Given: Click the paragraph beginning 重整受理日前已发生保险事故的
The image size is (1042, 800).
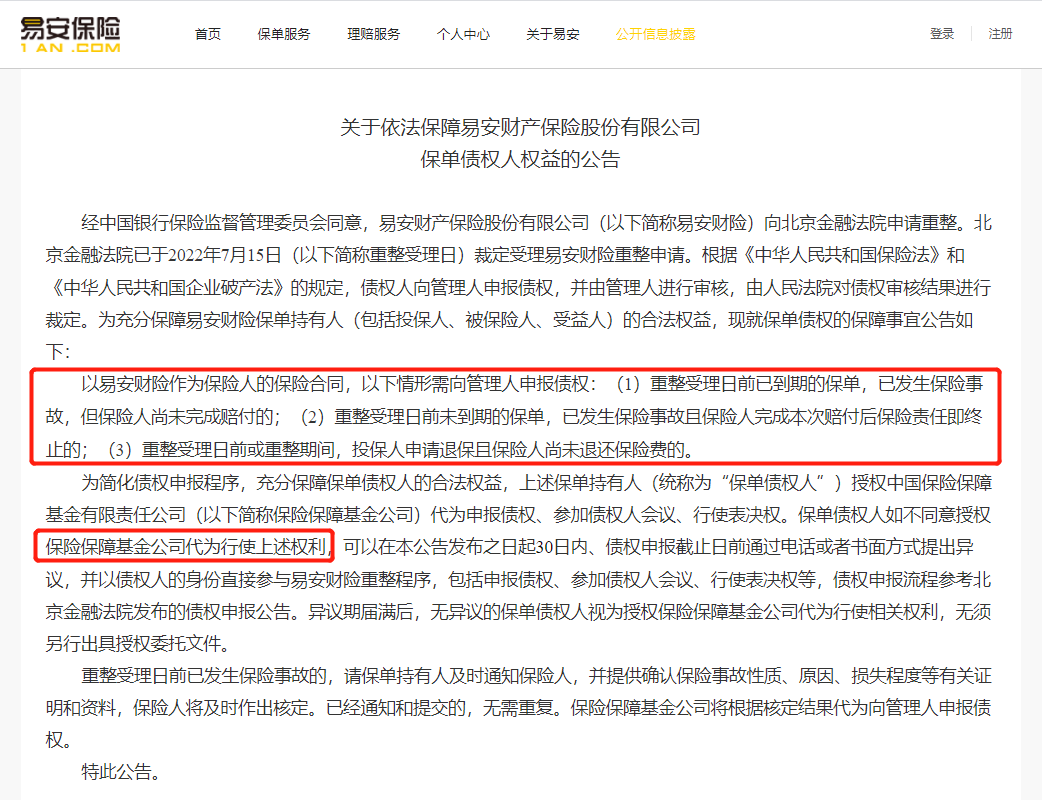Looking at the screenshot, I should click(x=520, y=707).
